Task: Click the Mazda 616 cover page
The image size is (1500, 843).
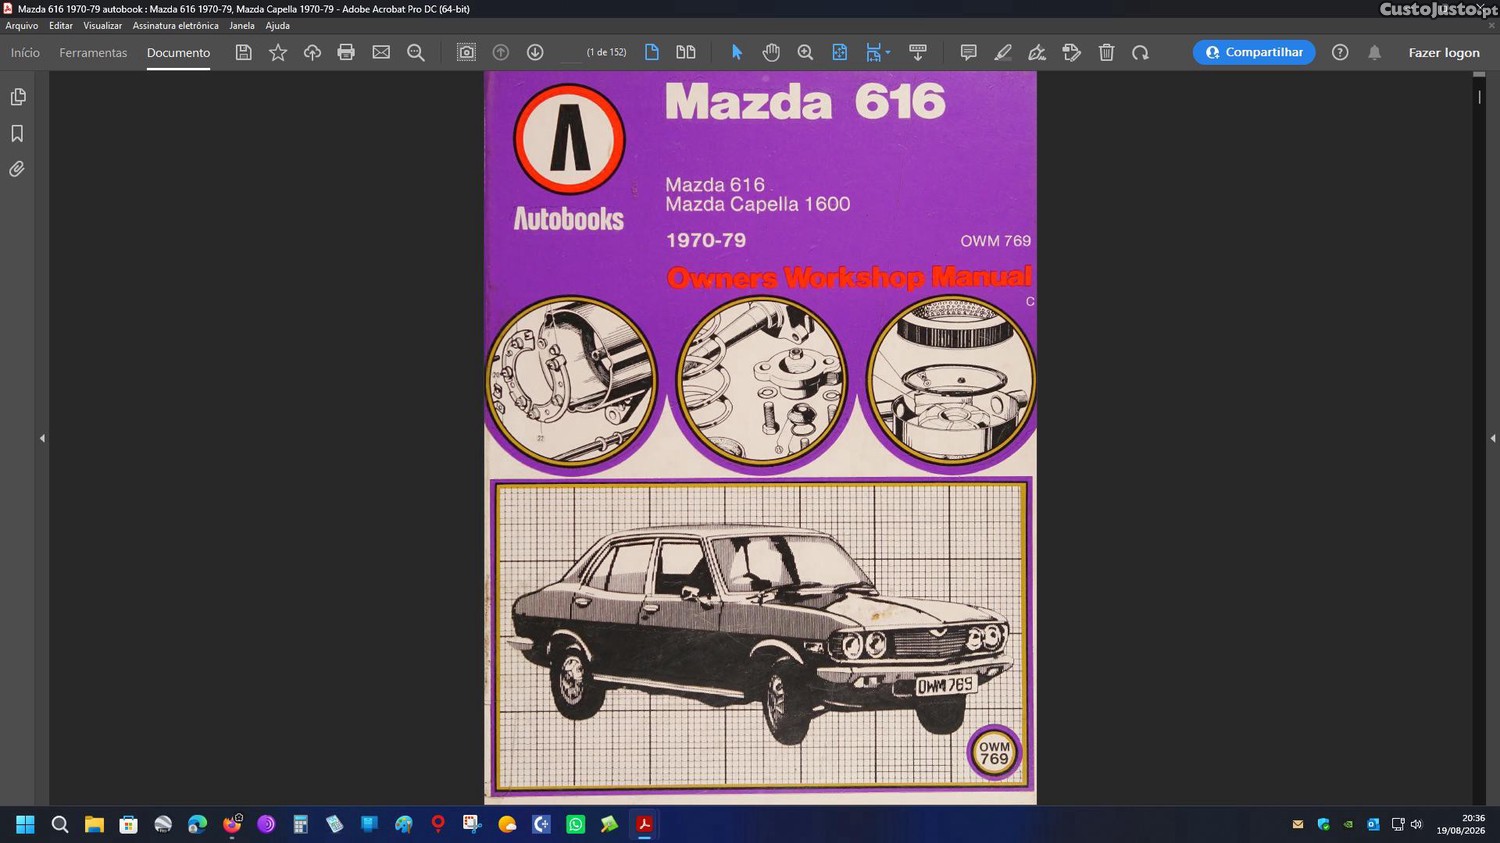Action: click(760, 437)
